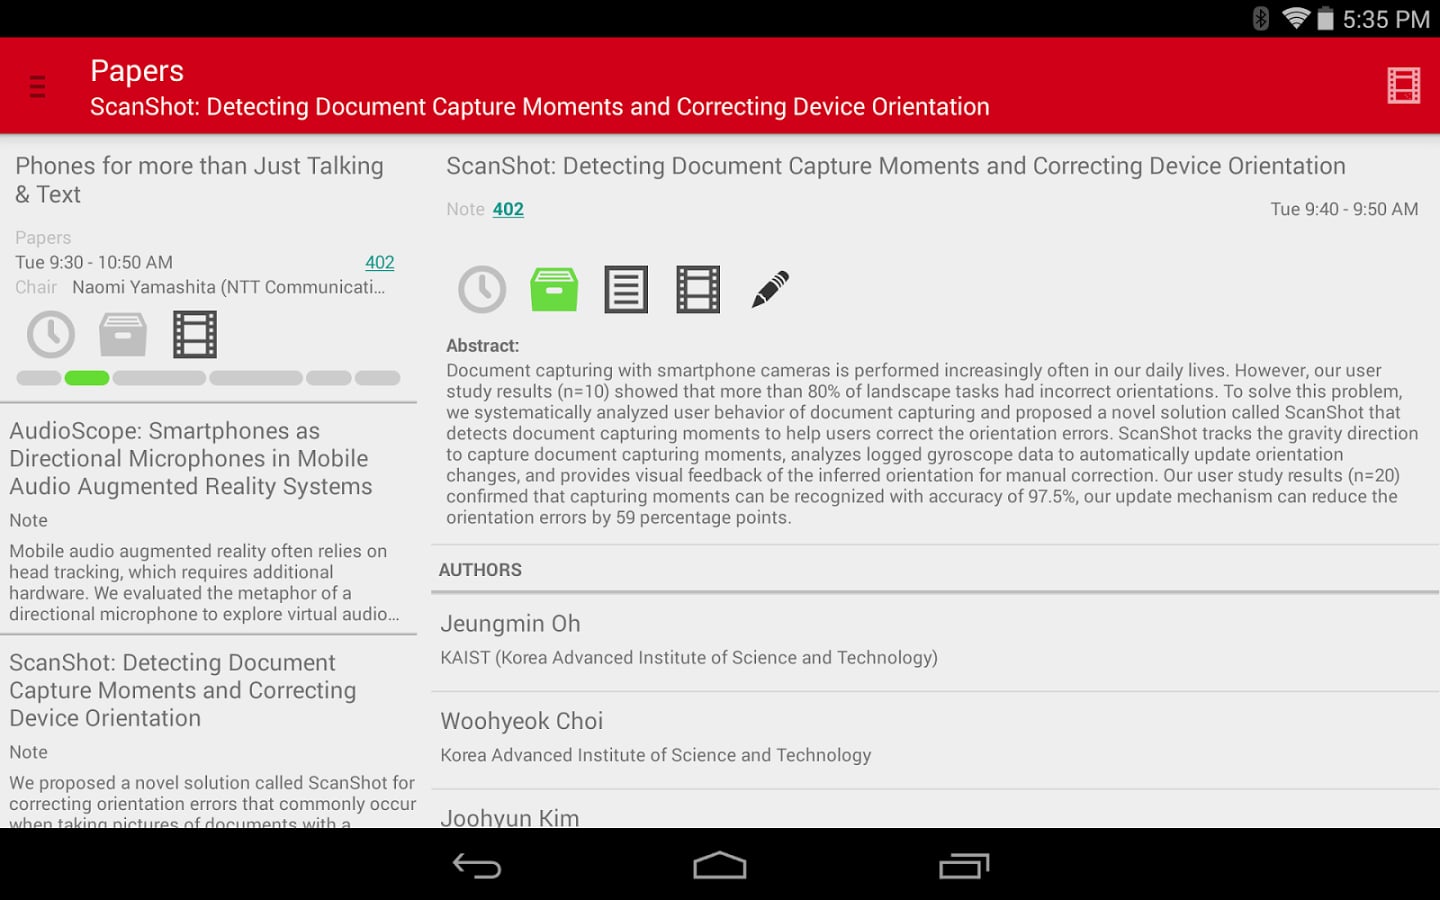Viewport: 1440px width, 900px height.
Task: Open room 402 link next to Note label
Action: click(508, 209)
